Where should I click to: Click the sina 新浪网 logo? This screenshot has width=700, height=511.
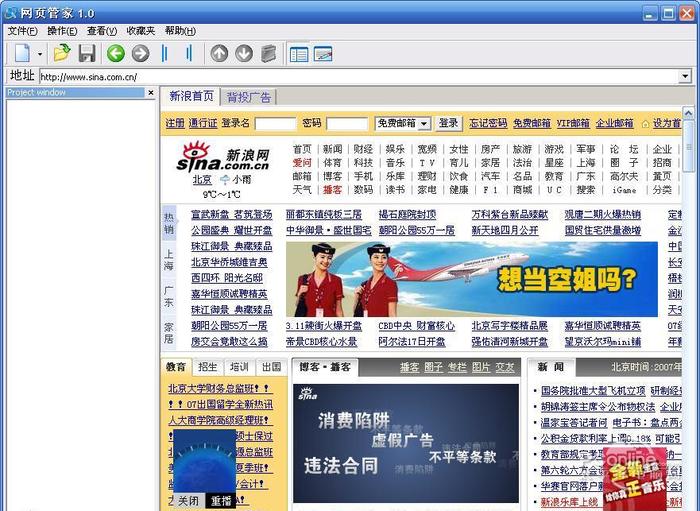pos(223,157)
